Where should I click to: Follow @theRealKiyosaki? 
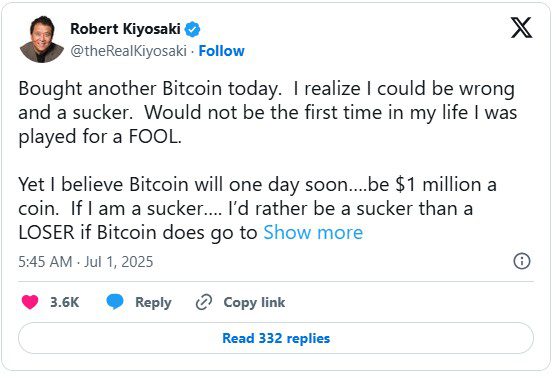(222, 51)
